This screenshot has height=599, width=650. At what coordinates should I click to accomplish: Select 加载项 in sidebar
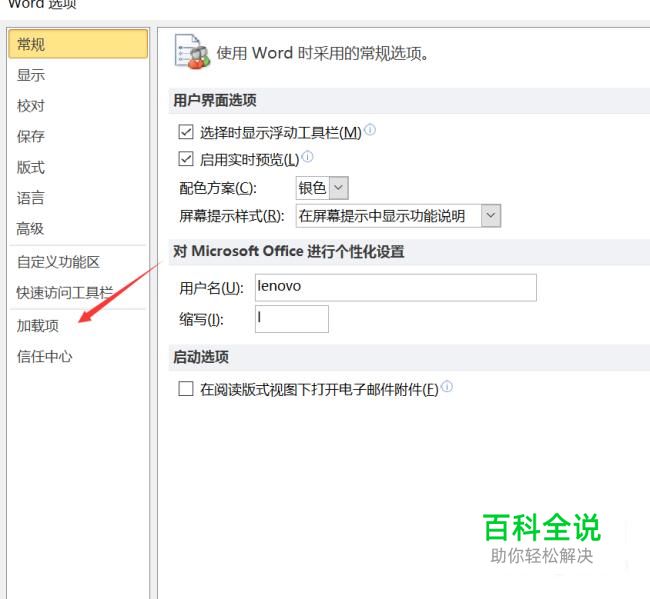tap(38, 326)
